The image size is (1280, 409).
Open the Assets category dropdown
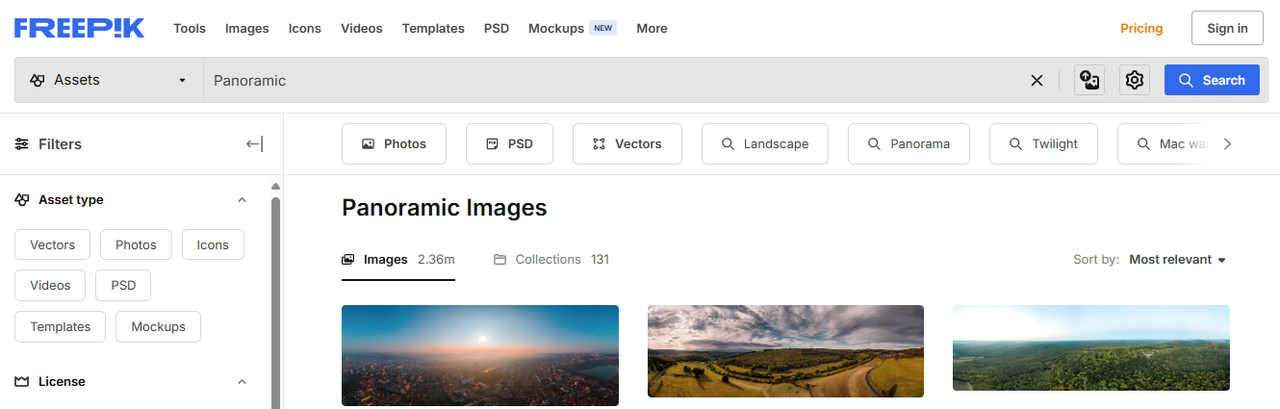pos(109,80)
